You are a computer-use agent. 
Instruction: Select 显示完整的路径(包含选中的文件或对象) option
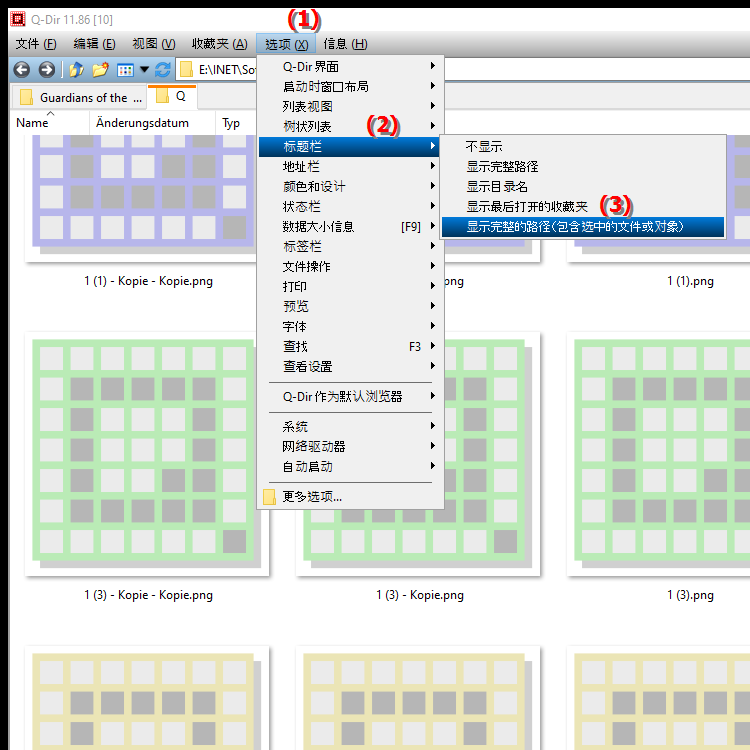(x=583, y=227)
